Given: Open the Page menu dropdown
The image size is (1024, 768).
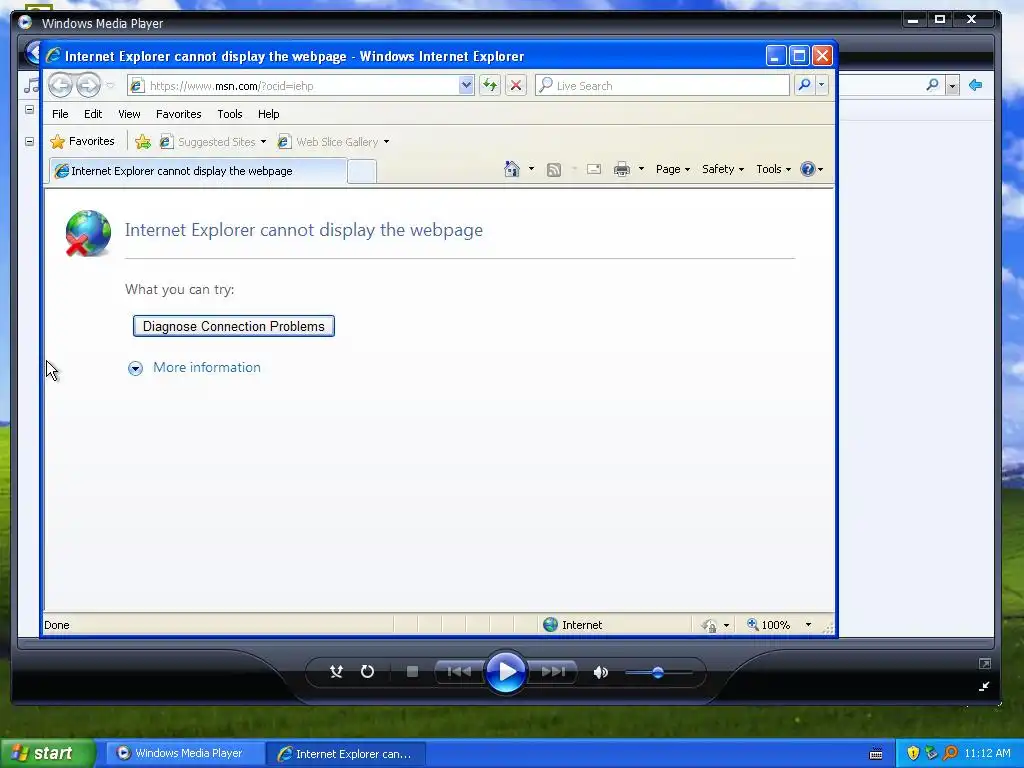Looking at the screenshot, I should [673, 169].
